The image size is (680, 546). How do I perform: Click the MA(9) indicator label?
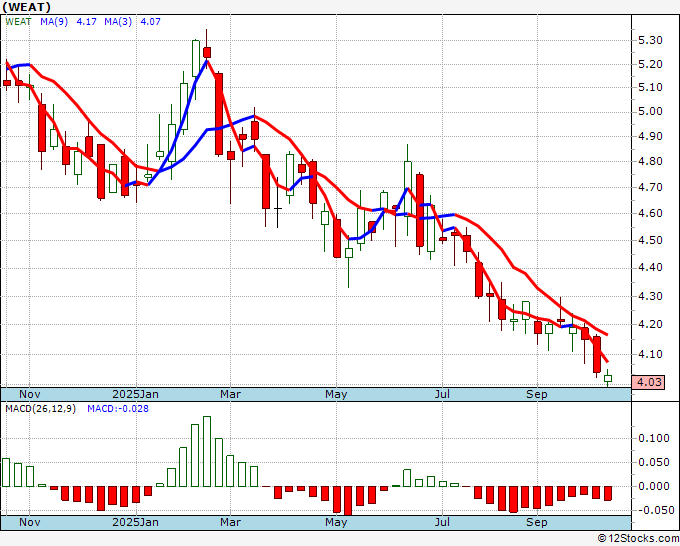click(x=54, y=22)
